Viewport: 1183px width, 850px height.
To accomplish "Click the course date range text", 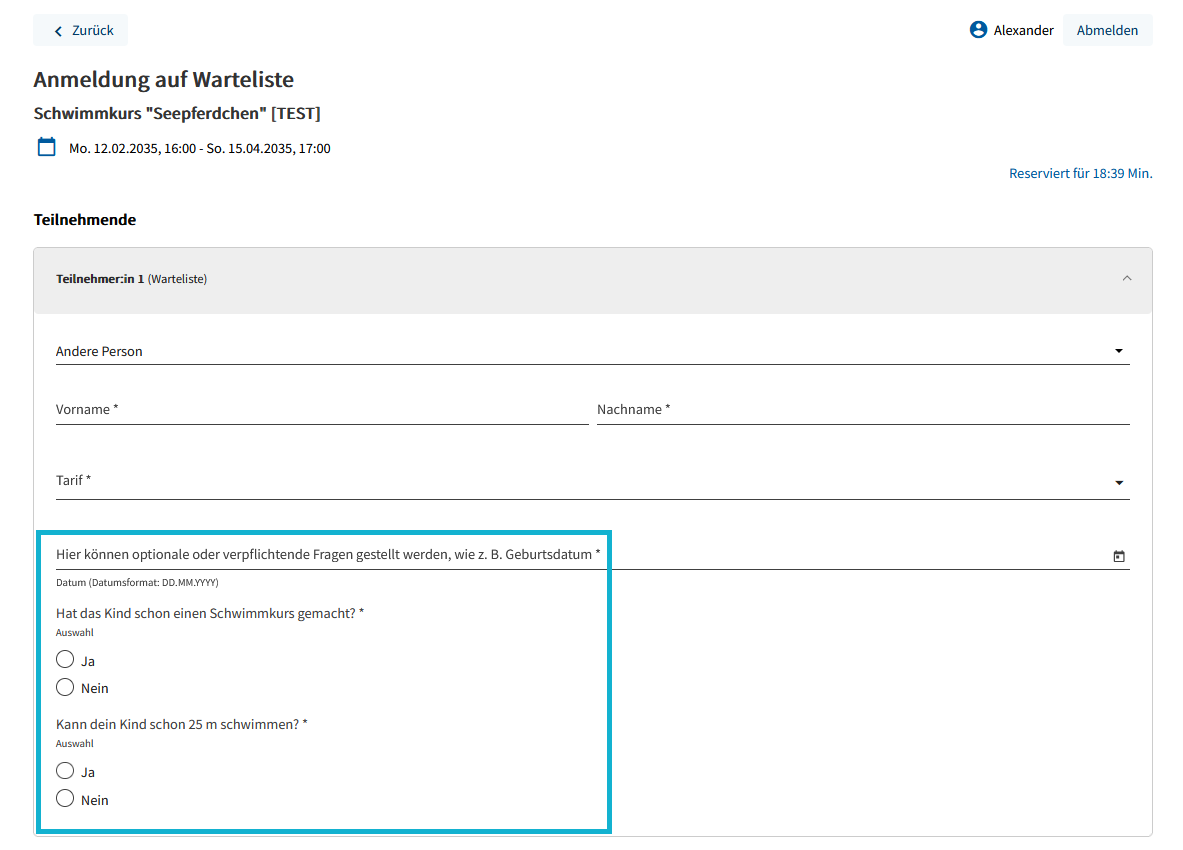I will click(199, 149).
